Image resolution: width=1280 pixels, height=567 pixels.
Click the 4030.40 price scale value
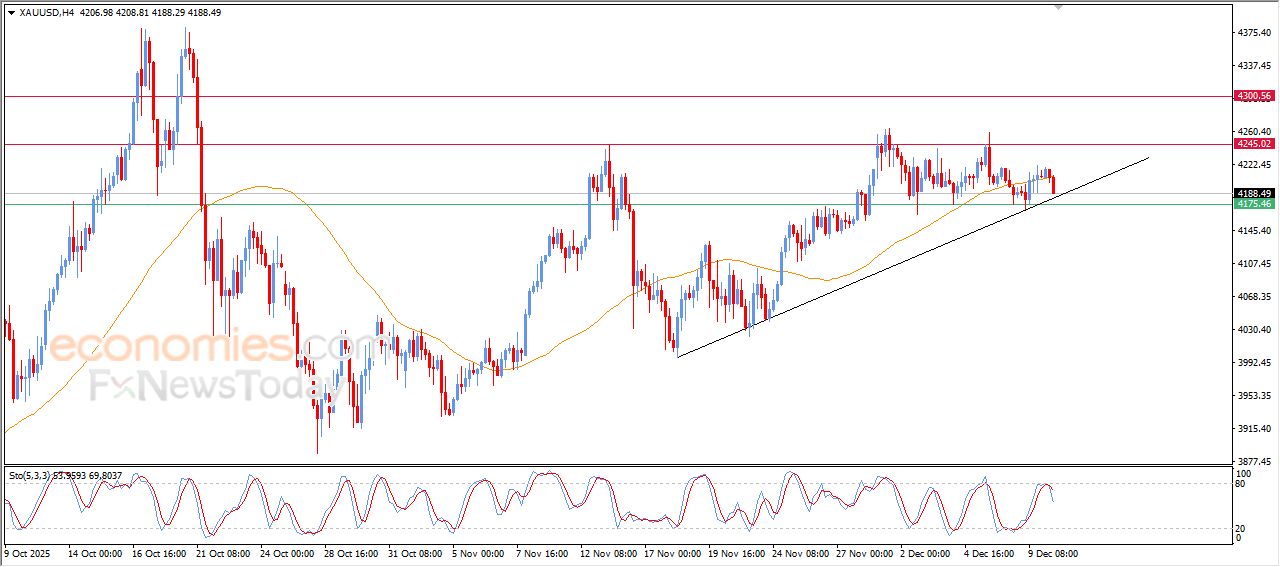coord(1254,329)
